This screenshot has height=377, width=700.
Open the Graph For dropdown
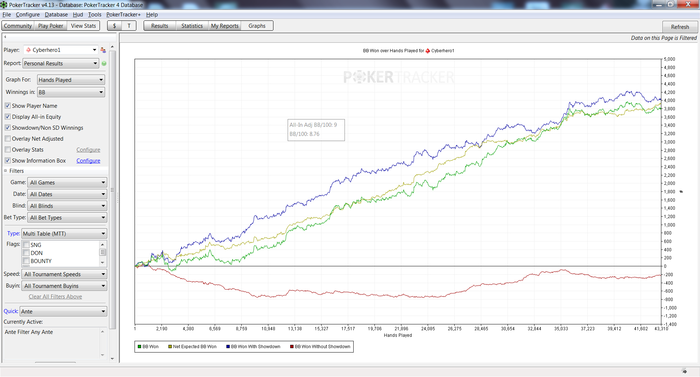pos(71,80)
